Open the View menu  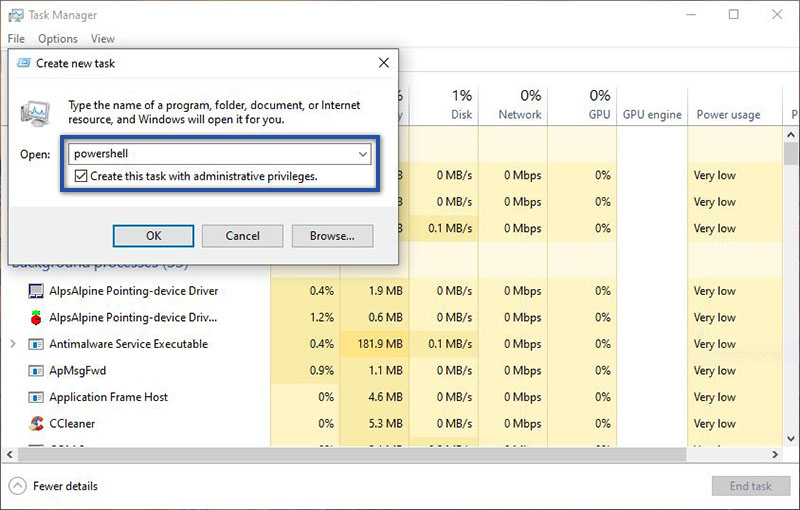(x=102, y=39)
